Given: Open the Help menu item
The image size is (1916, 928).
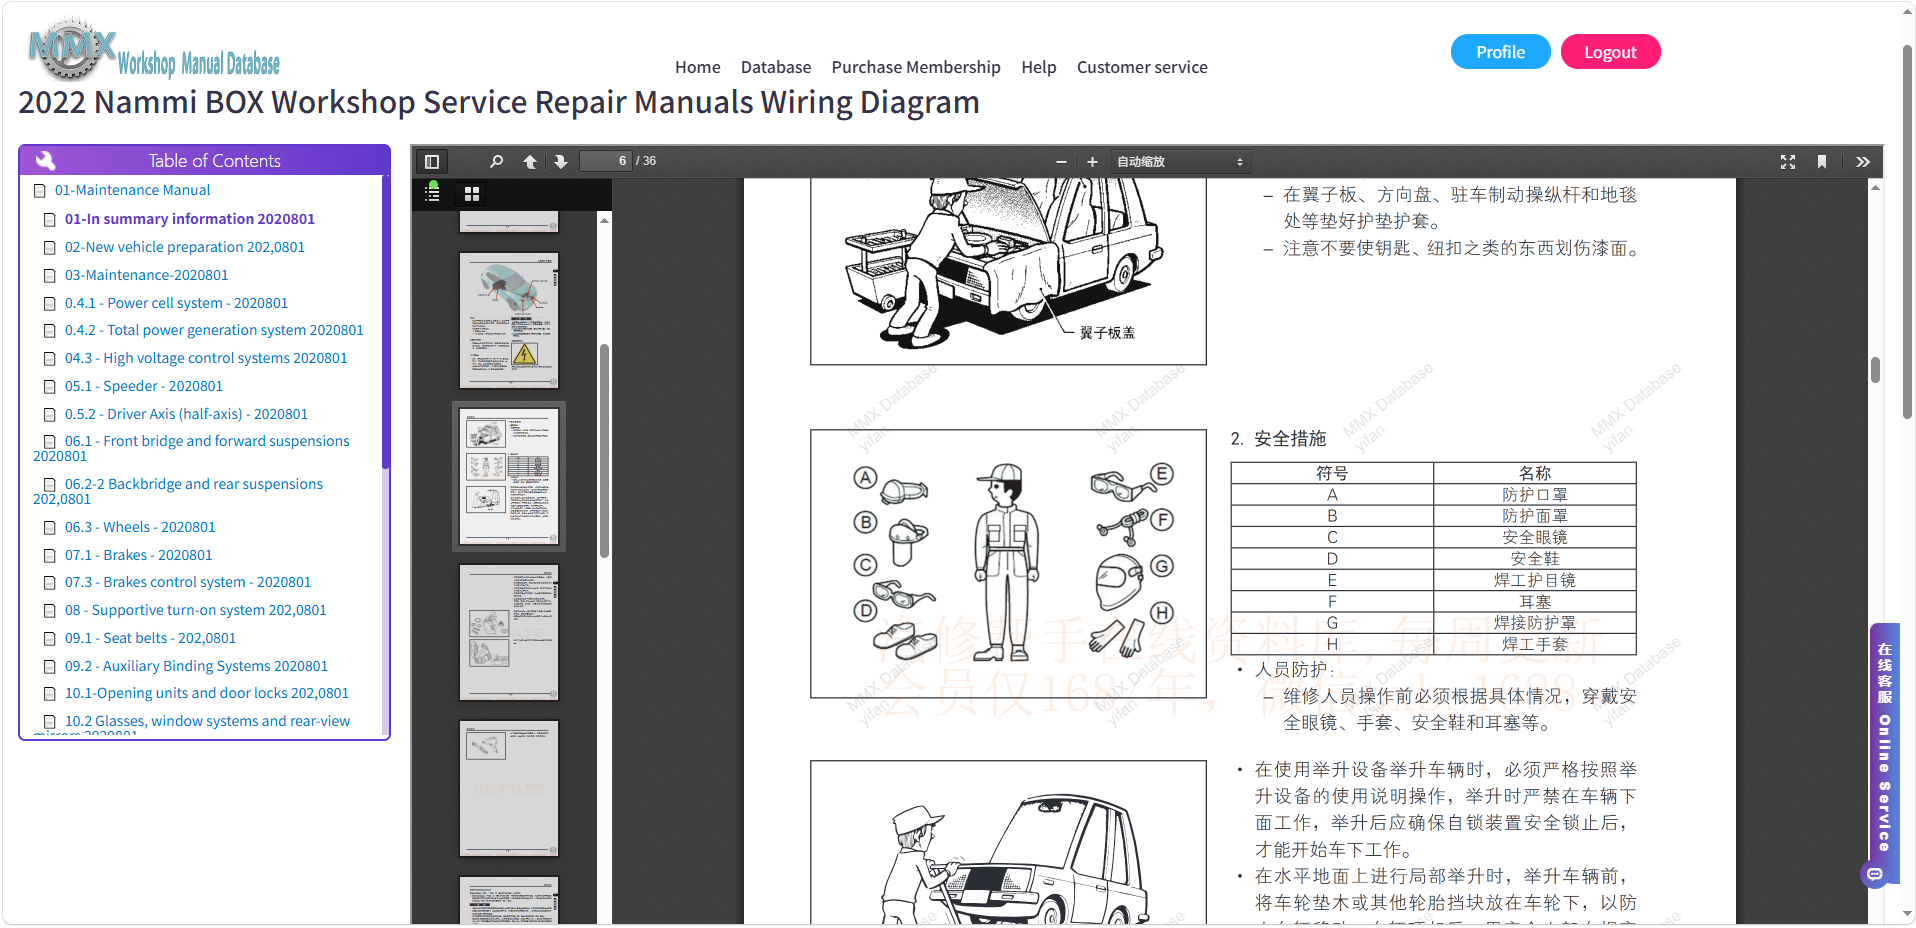Looking at the screenshot, I should point(1038,67).
